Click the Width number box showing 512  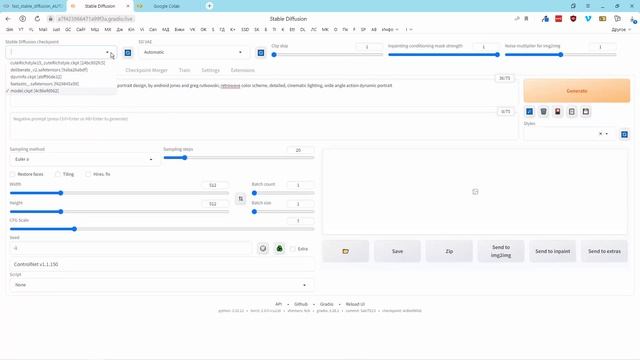pos(215,185)
